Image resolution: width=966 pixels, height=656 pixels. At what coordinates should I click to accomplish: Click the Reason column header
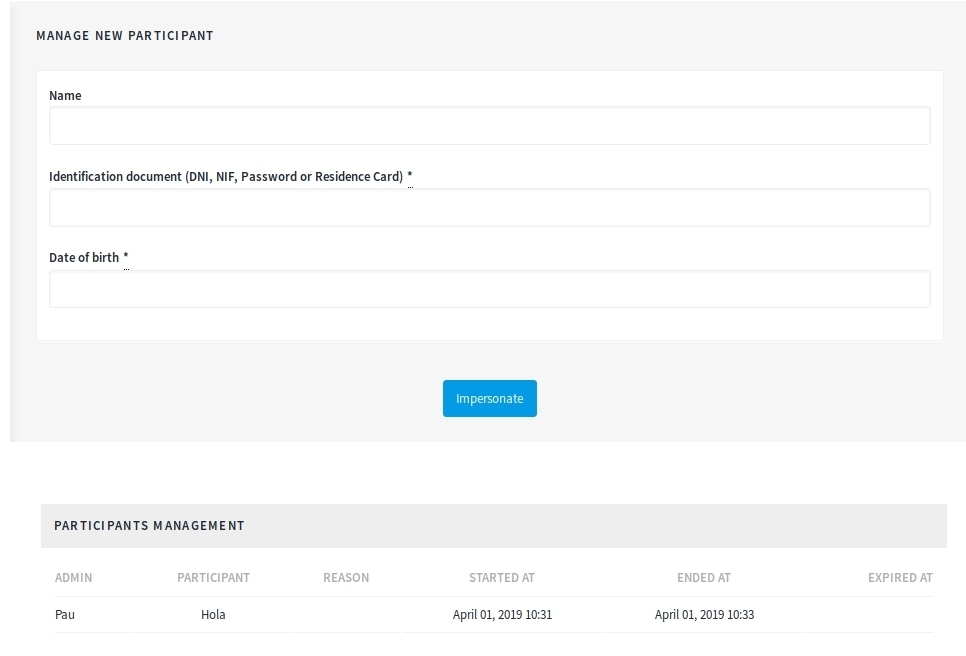point(346,578)
